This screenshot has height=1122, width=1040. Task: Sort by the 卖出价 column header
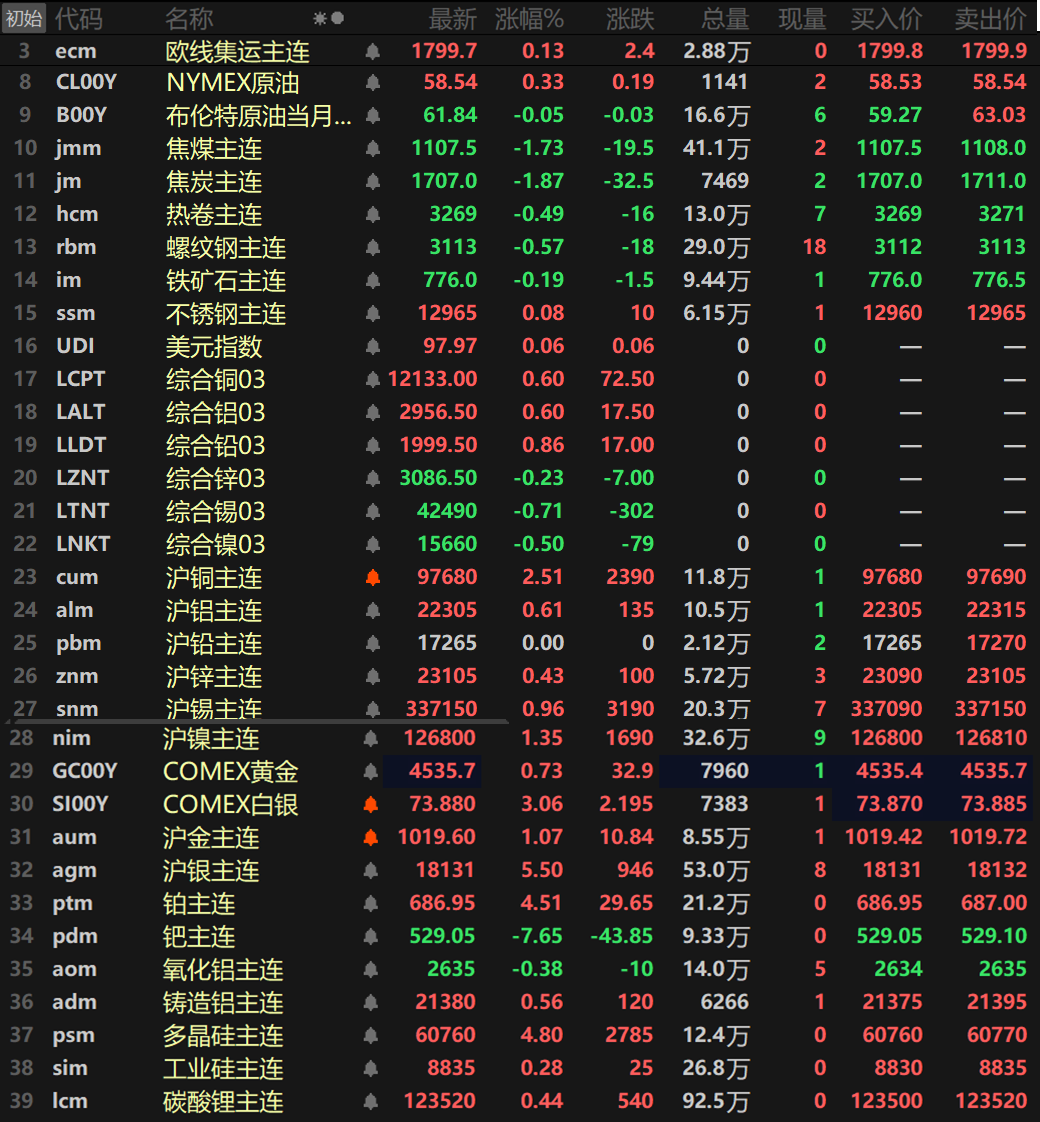click(991, 19)
